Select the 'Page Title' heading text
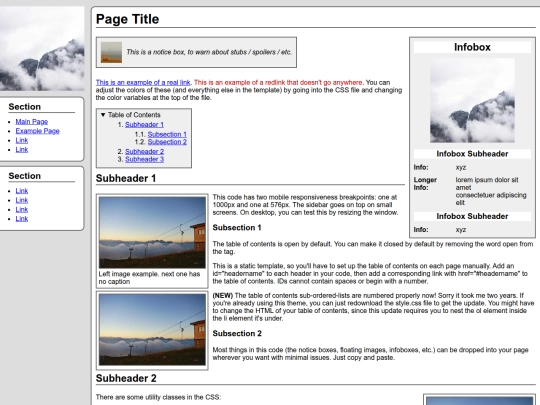The width and height of the screenshot is (540, 405). pos(127,19)
